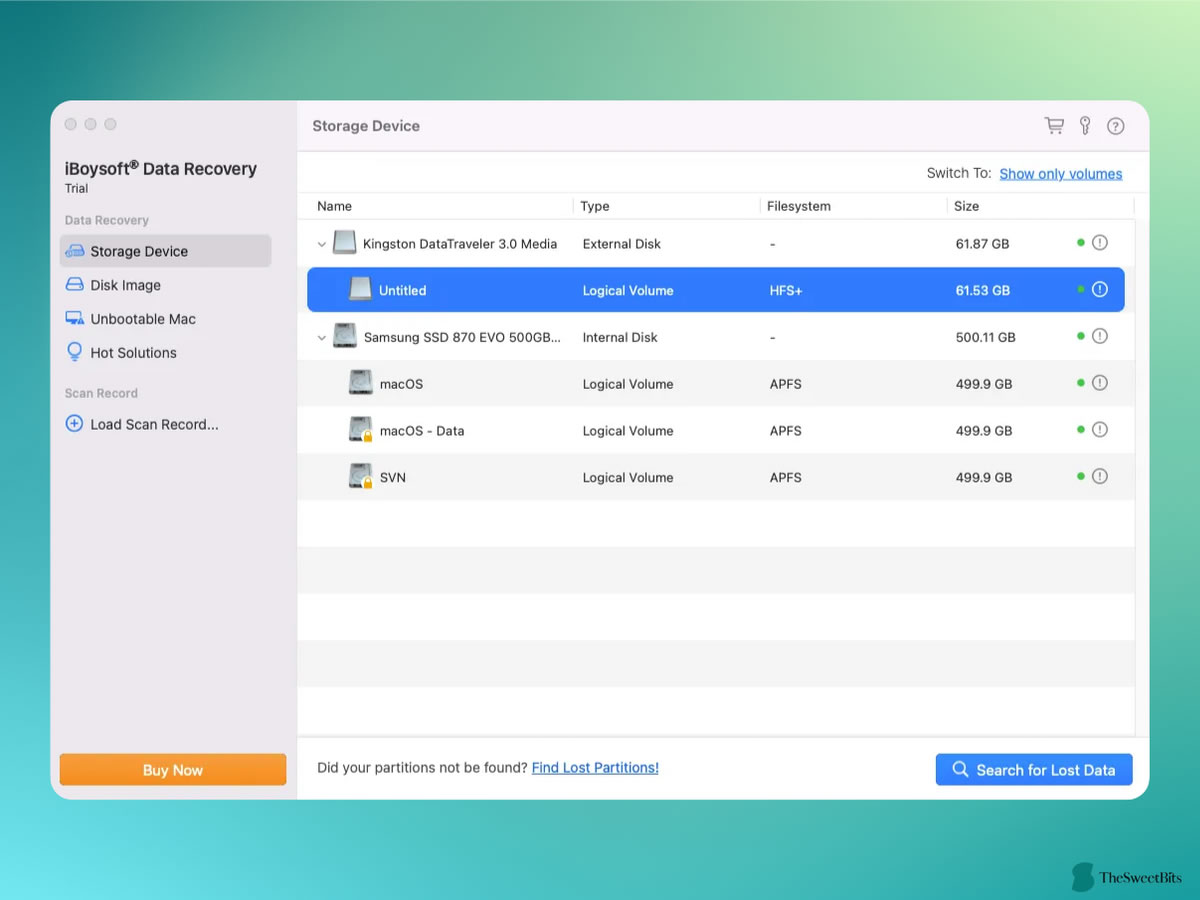The height and width of the screenshot is (900, 1200).
Task: Click Search for Lost Data button
Action: pos(1034,770)
